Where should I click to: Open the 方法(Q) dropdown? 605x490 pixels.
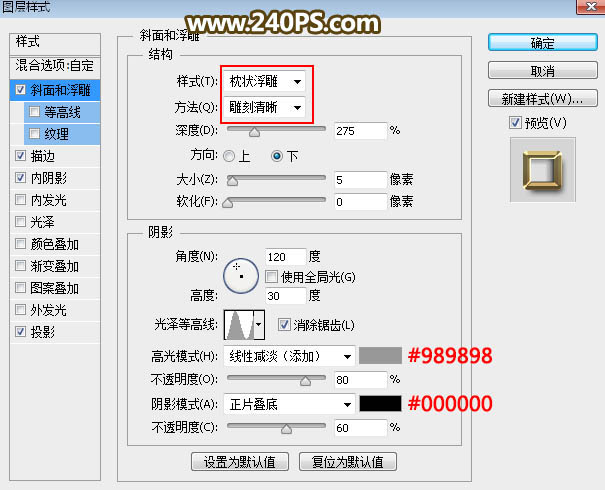coord(264,107)
